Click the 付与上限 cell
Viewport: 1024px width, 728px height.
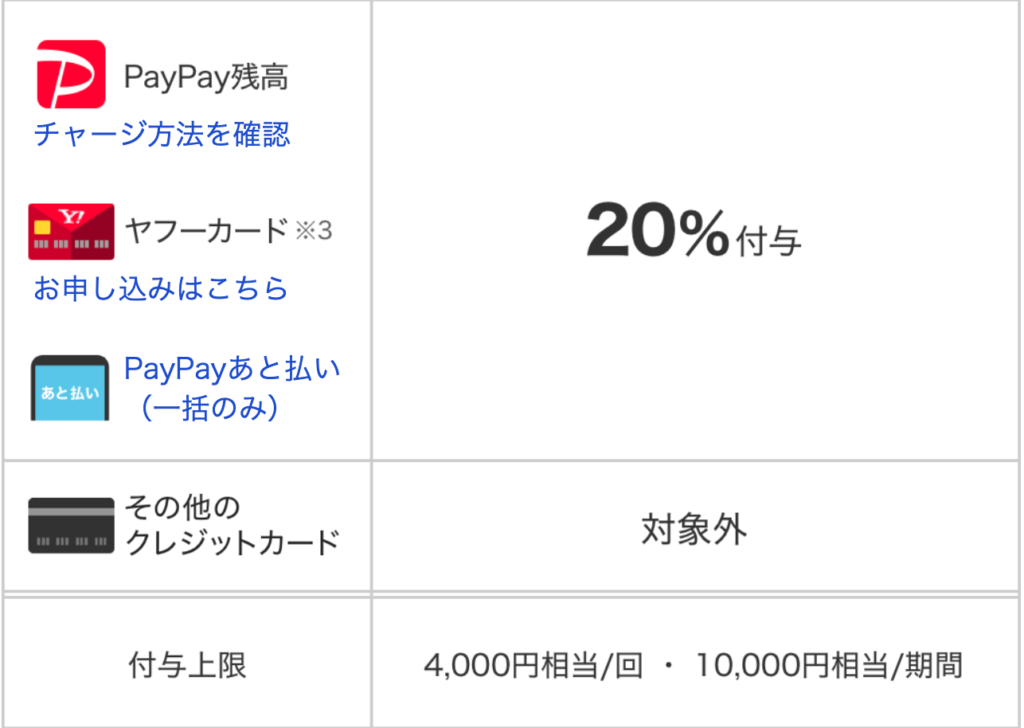(x=187, y=665)
